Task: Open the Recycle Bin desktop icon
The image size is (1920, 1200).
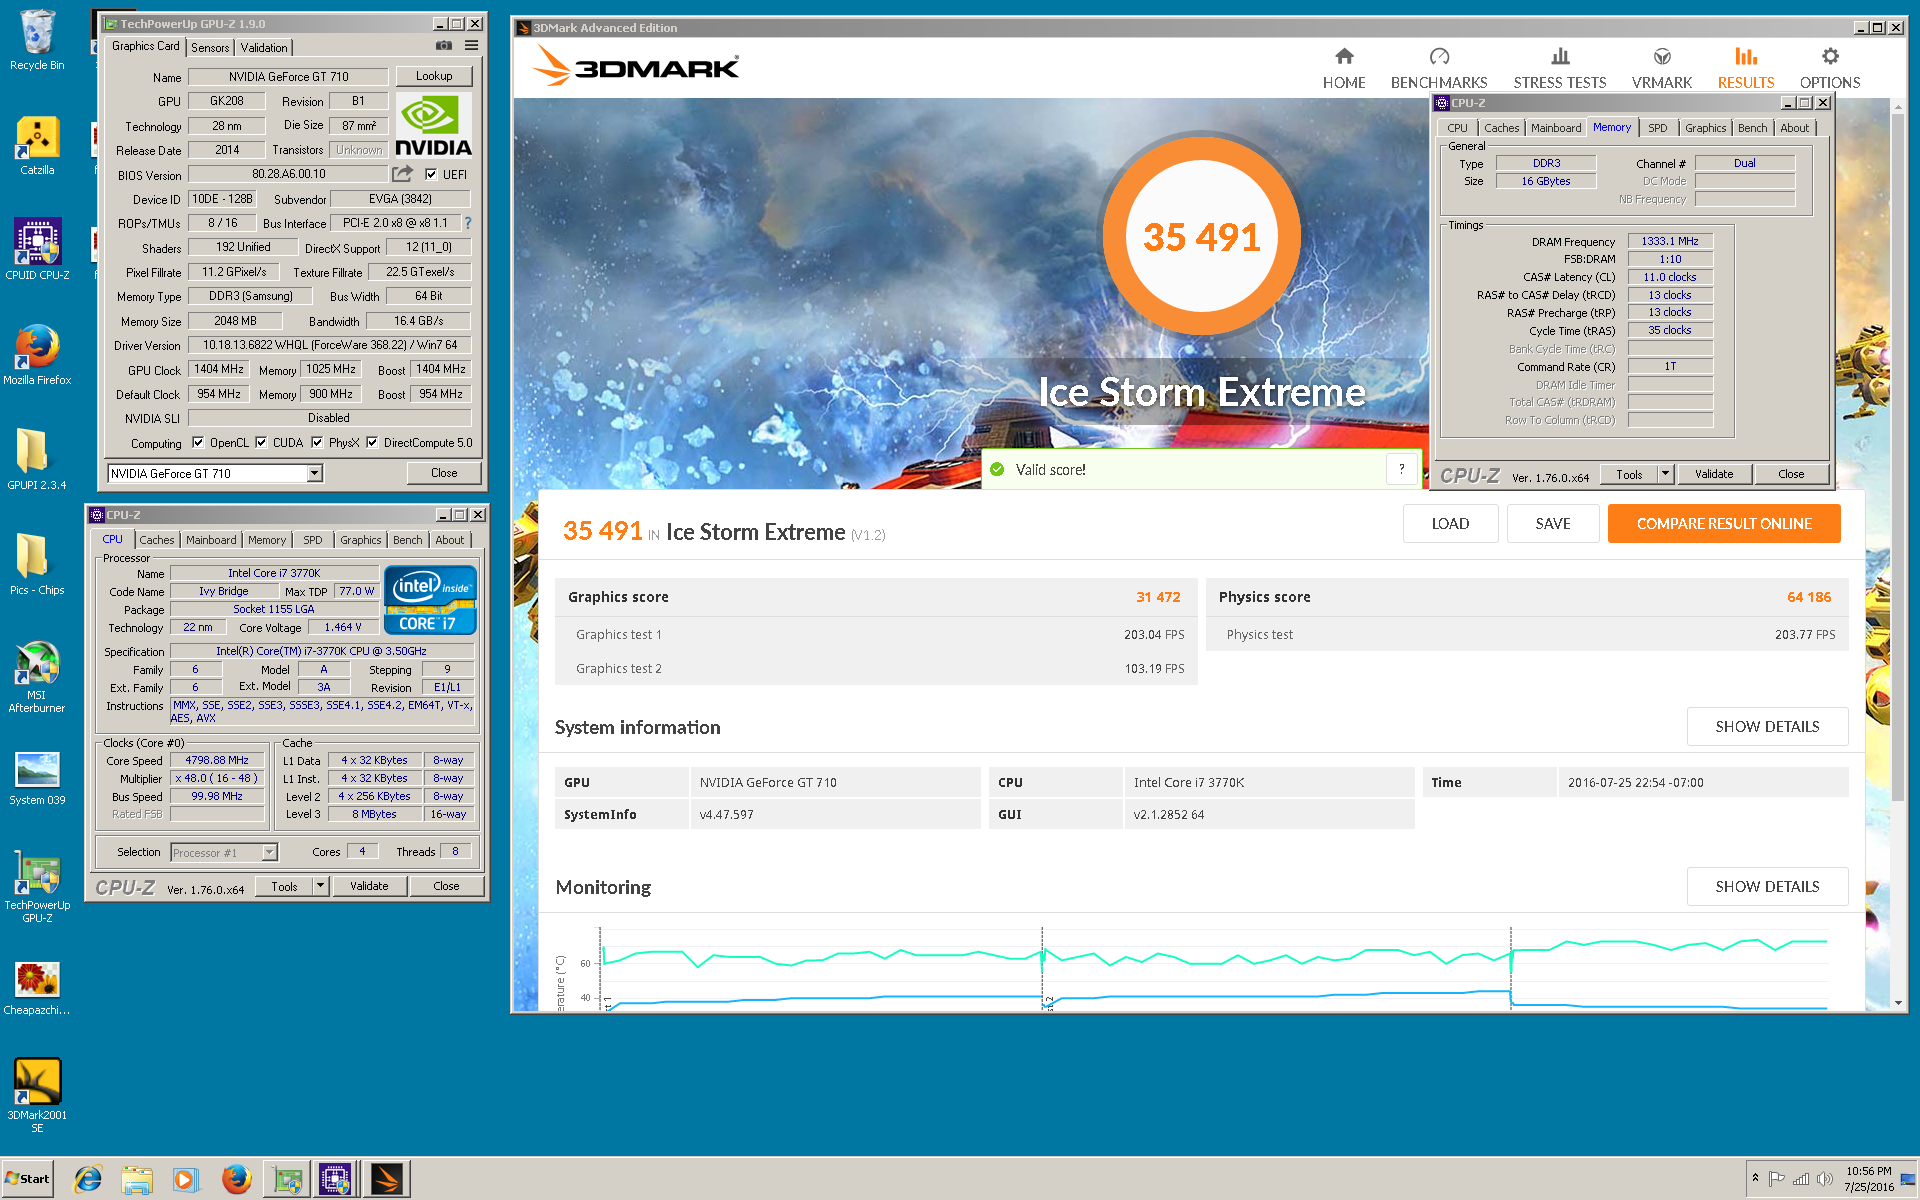Action: pyautogui.click(x=37, y=40)
